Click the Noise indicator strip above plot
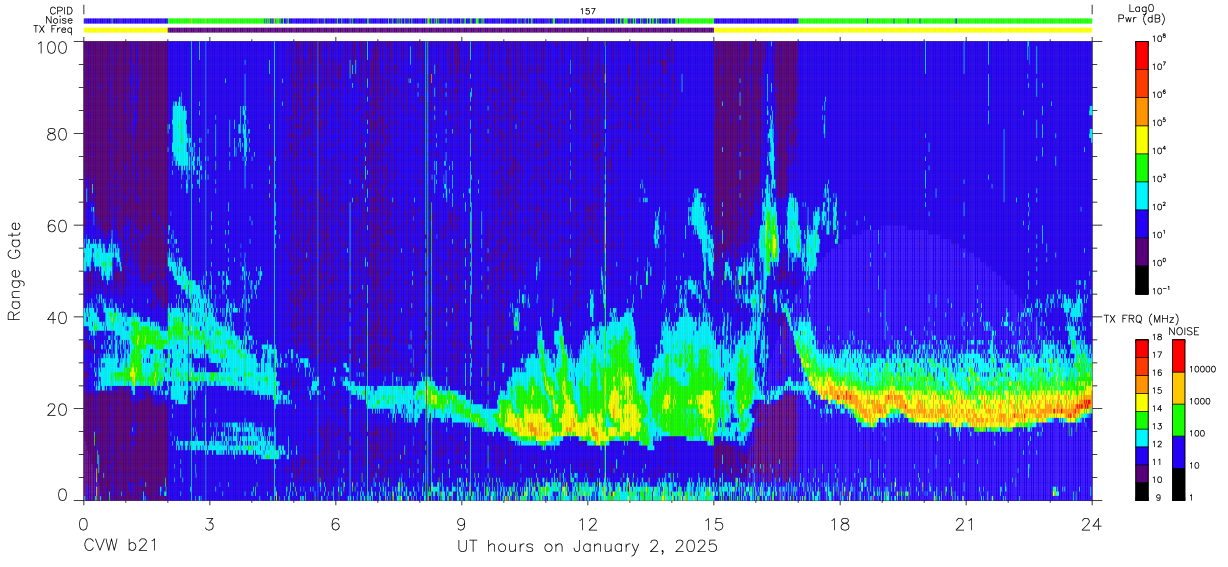The image size is (1228, 567). (587, 20)
